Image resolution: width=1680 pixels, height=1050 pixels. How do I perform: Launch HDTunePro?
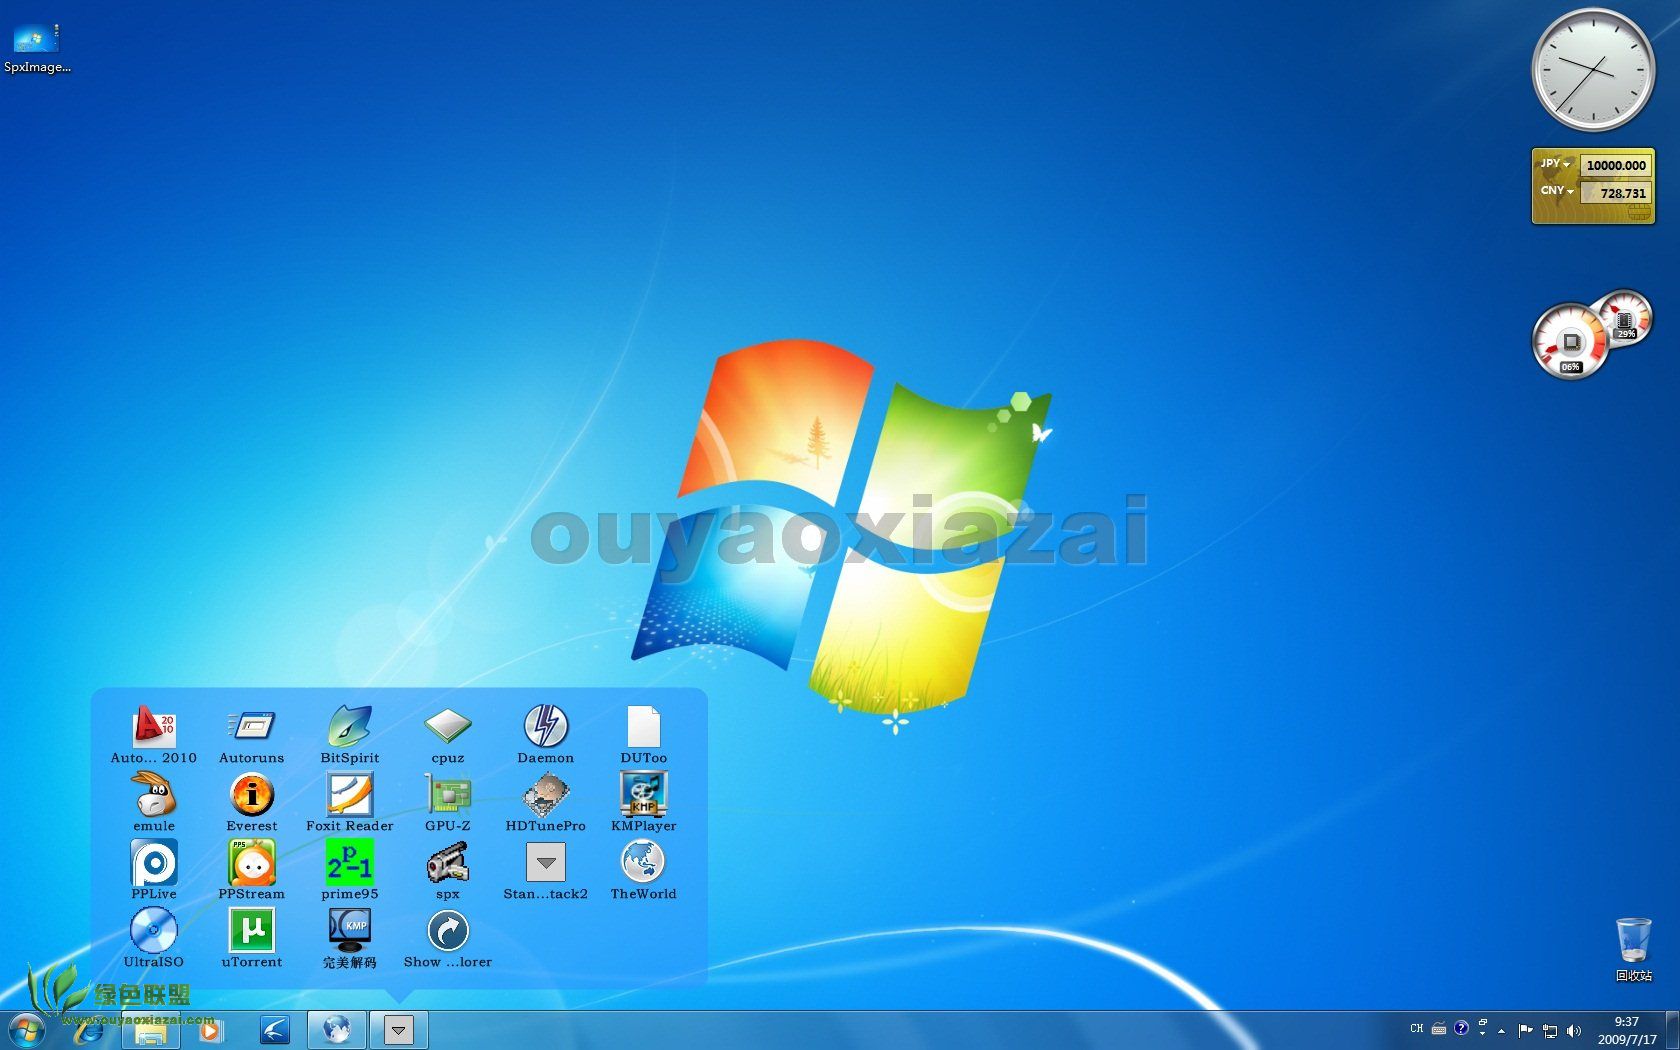[x=545, y=803]
